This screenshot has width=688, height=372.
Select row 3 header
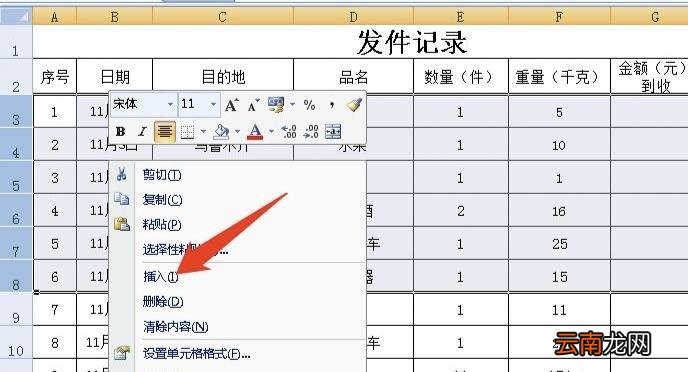(16, 111)
